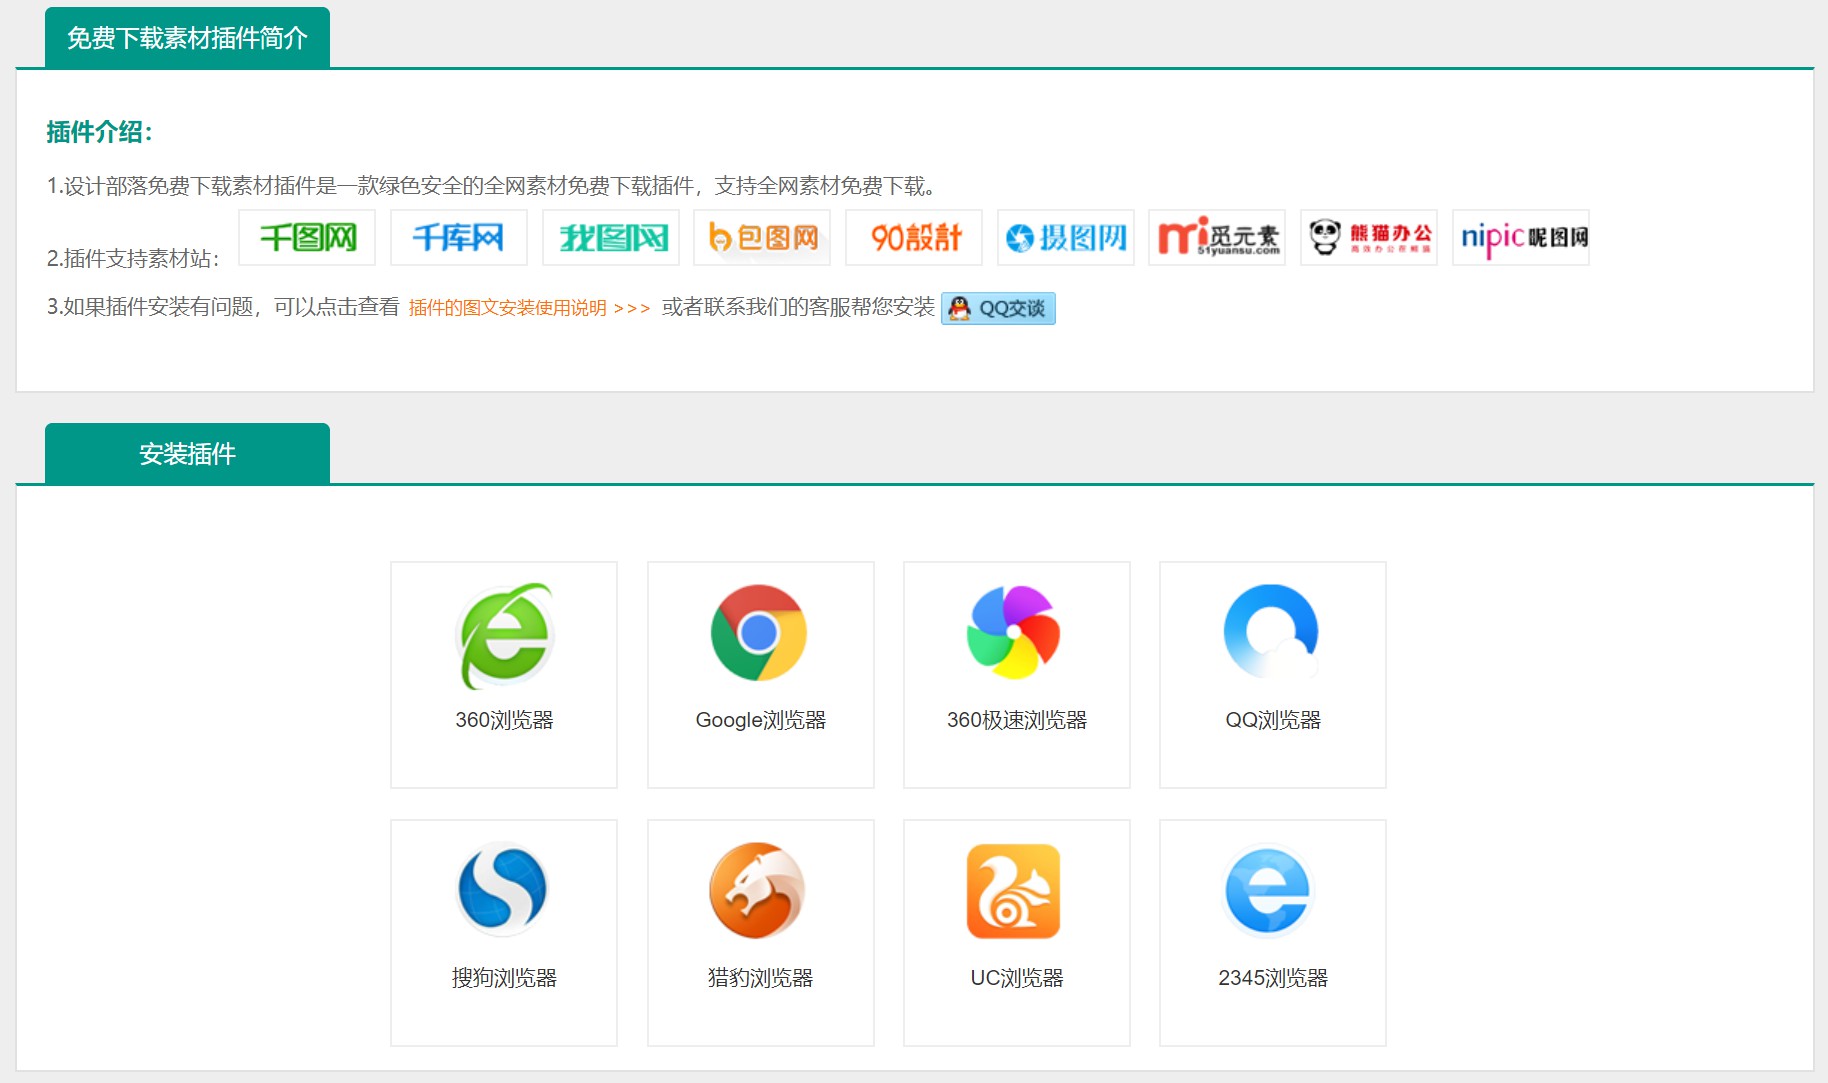Viewport: 1828px width, 1083px height.
Task: Click the nipic 昵图网 logo
Action: 1521,238
